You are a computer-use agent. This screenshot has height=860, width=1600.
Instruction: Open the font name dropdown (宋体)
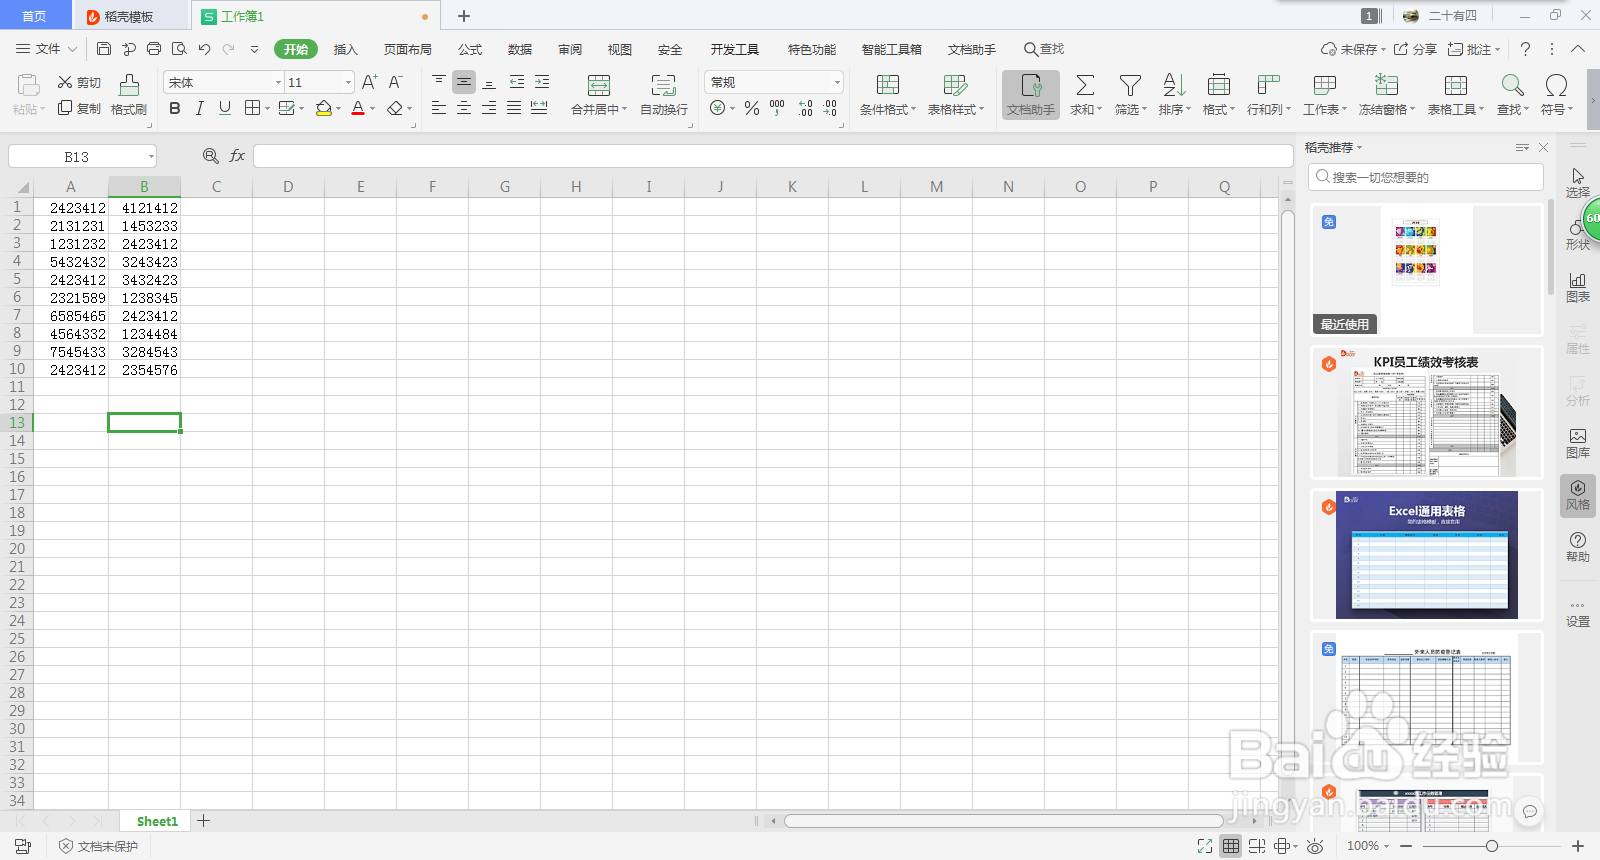point(278,82)
